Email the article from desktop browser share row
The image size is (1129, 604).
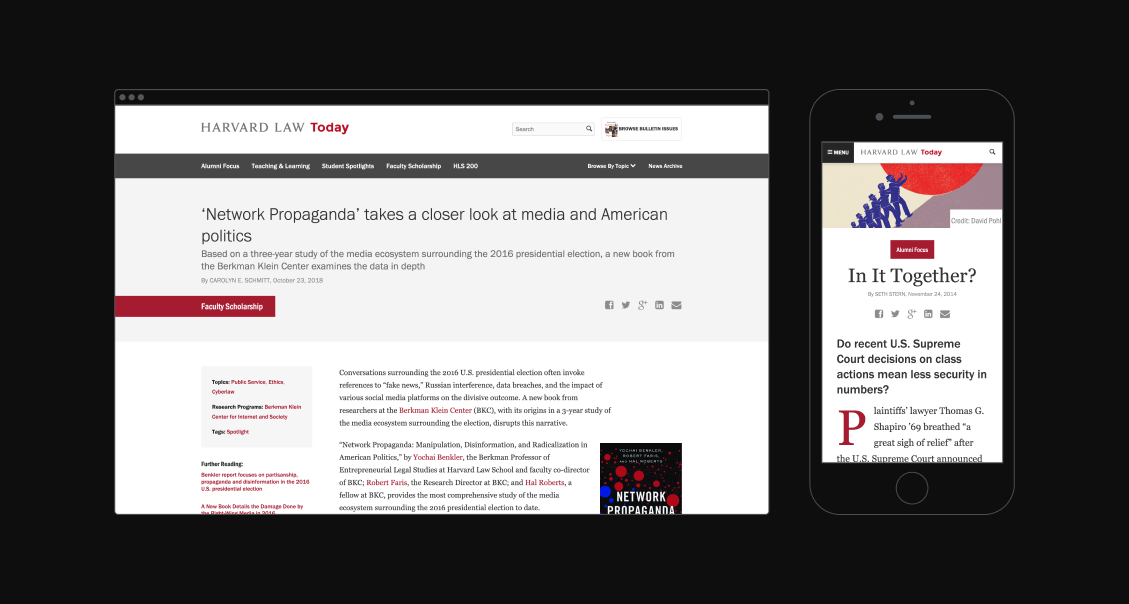click(x=676, y=305)
